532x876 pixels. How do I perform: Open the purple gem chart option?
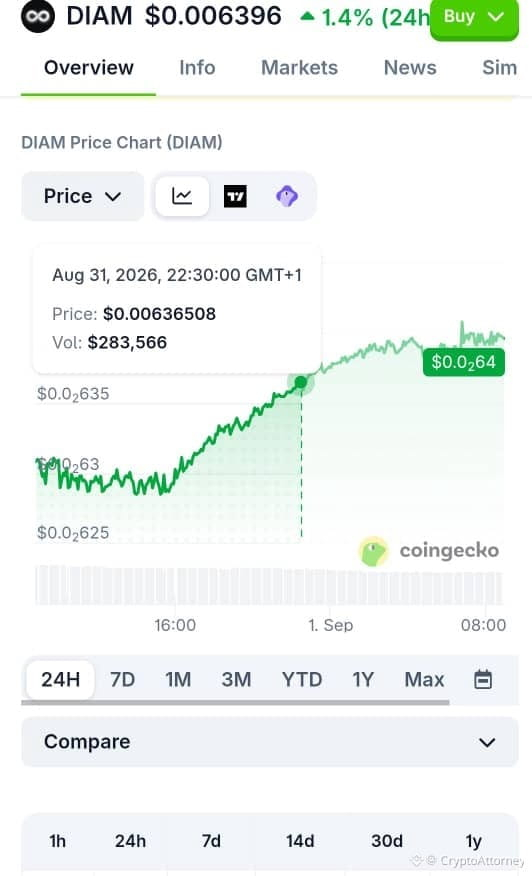[287, 196]
